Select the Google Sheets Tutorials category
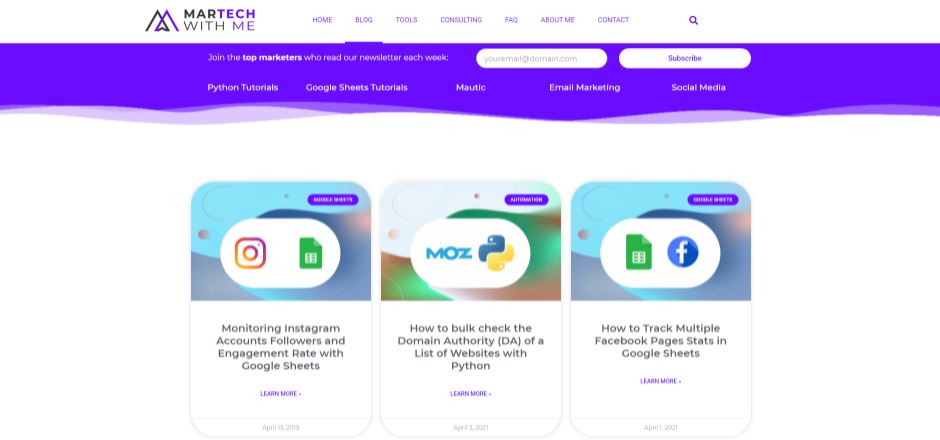 357,88
